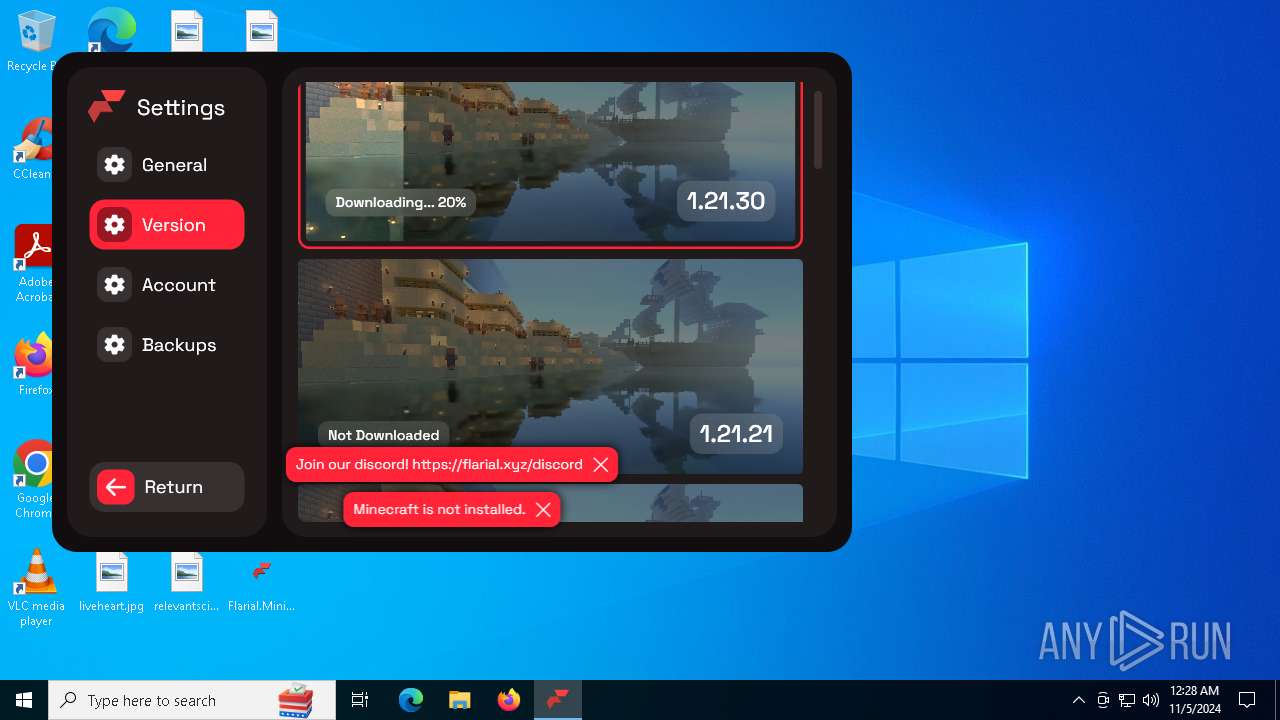Dismiss the Join our discord notification
The height and width of the screenshot is (720, 1280).
(600, 465)
